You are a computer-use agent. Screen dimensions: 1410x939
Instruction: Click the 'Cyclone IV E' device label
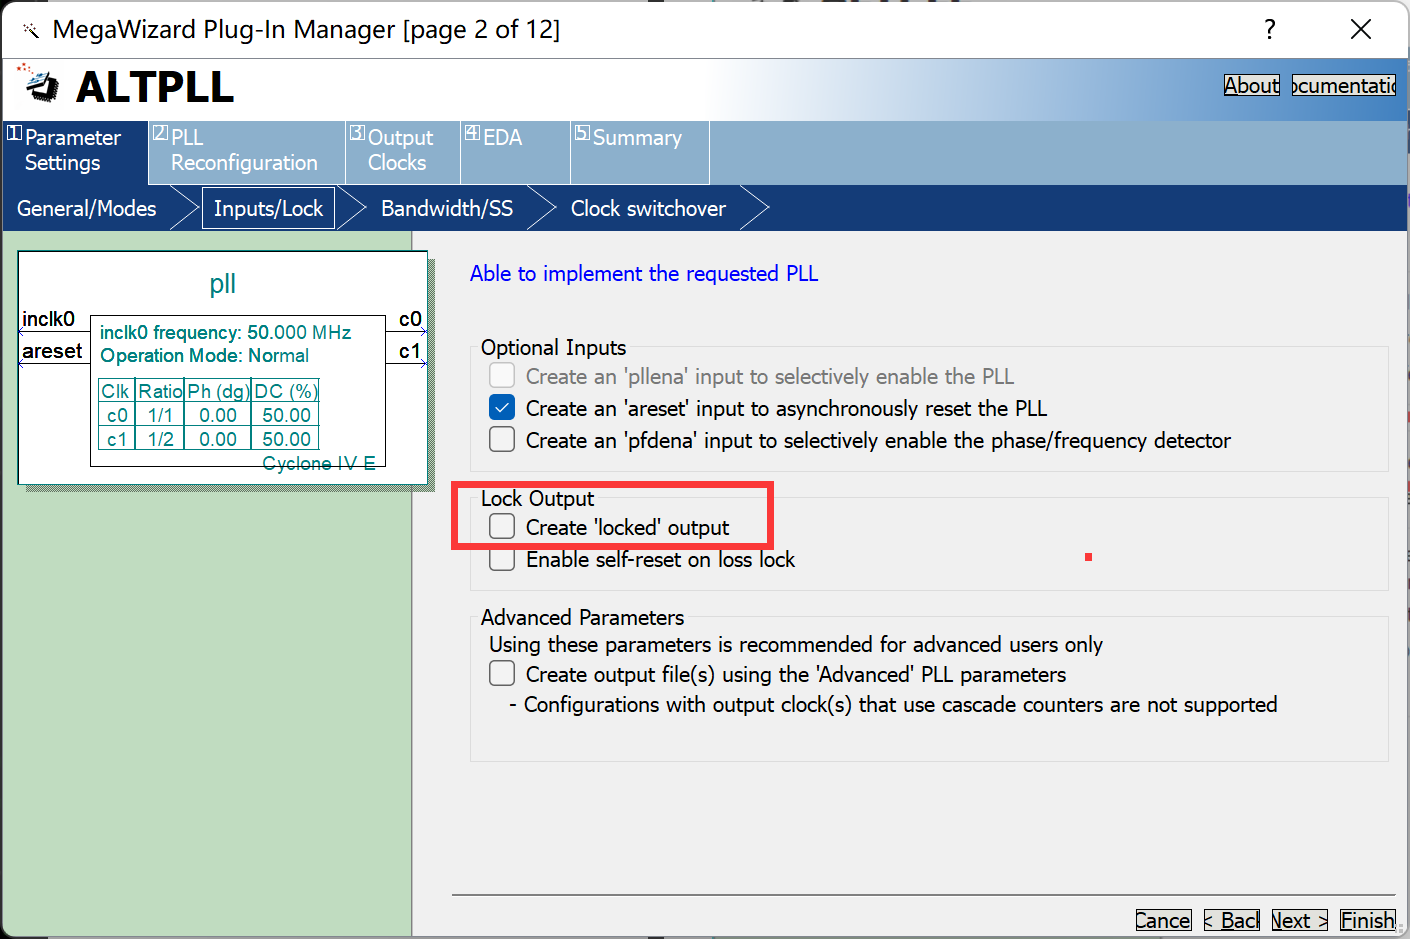(x=319, y=463)
